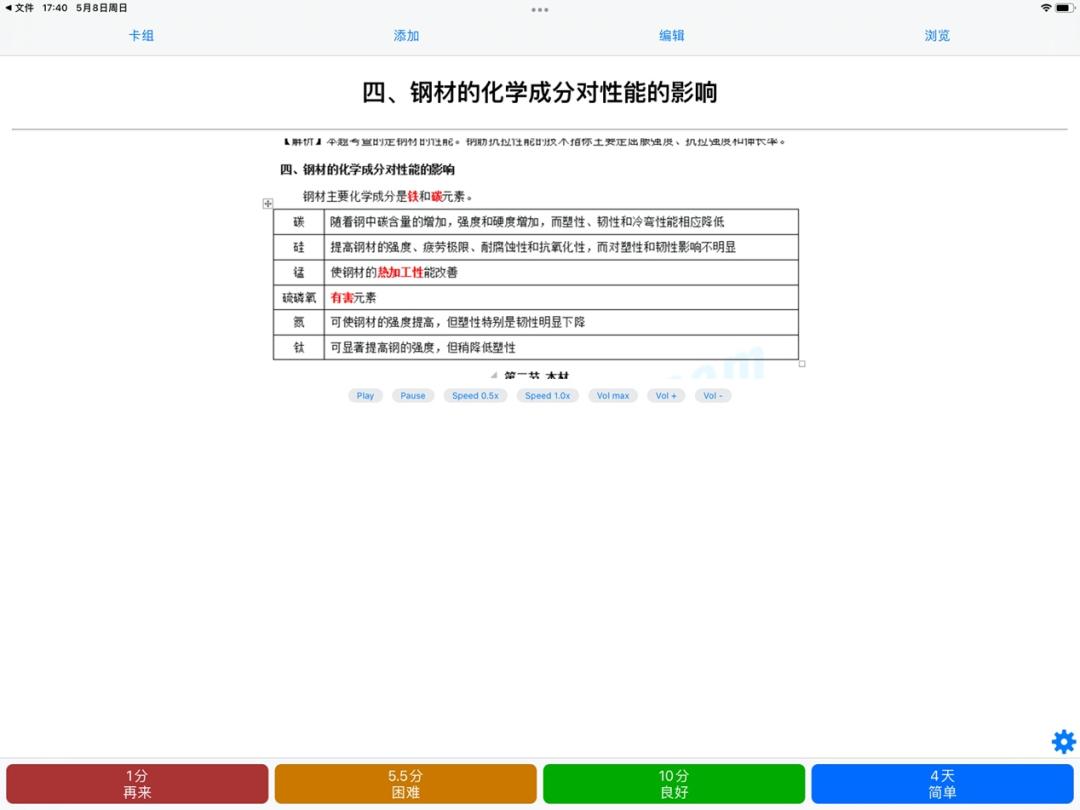Select the Wi-Fi icon in status bar

point(1046,8)
